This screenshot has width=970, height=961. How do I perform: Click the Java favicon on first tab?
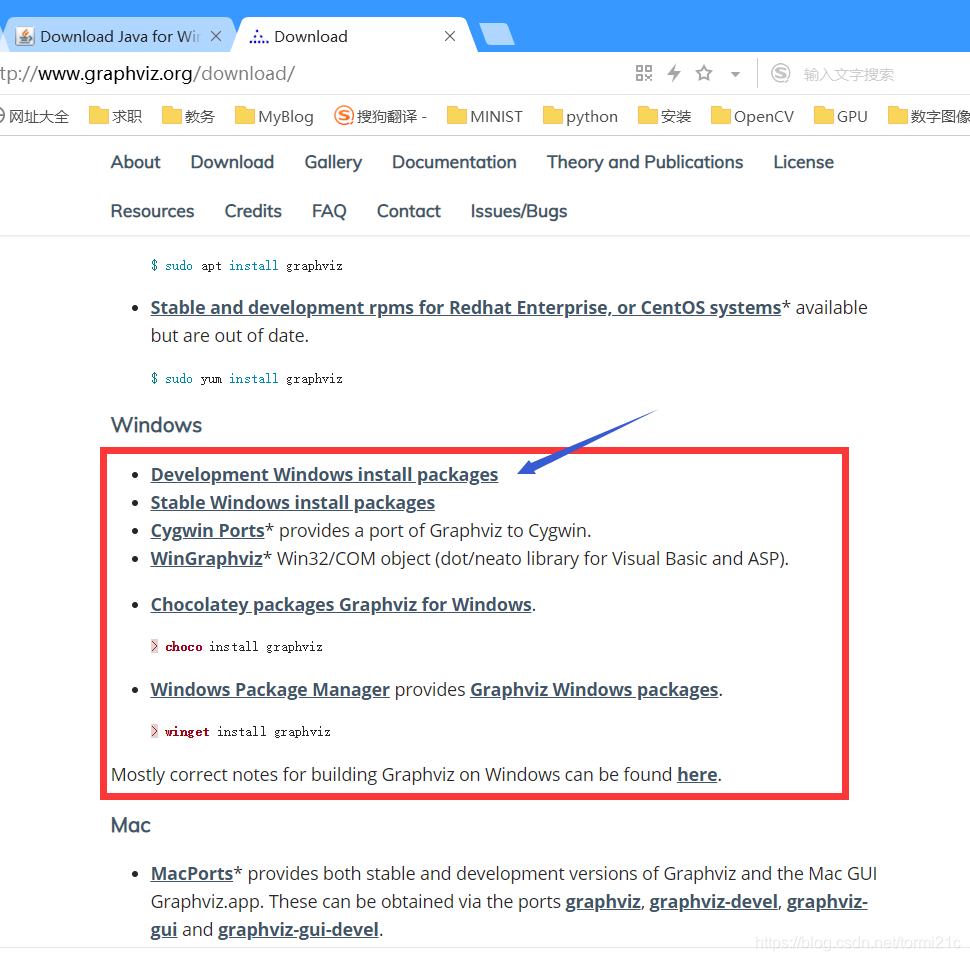click(x=25, y=37)
